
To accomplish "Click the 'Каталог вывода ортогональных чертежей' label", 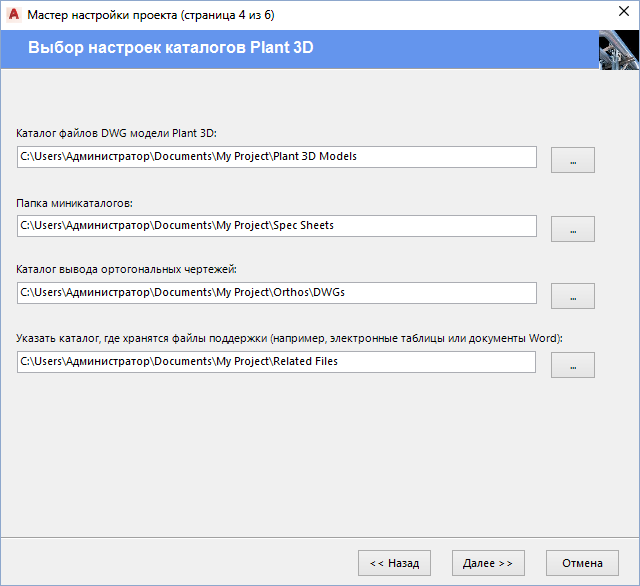I will (126, 269).
